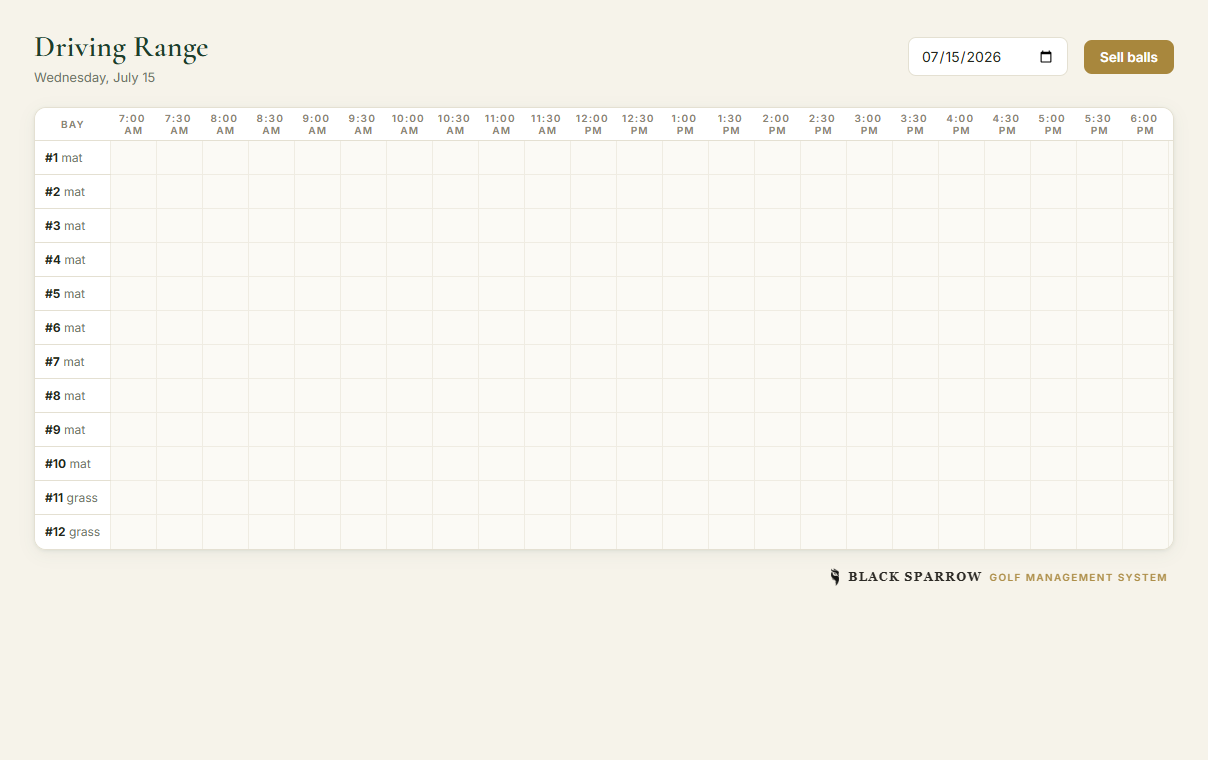Book bay #10 mat at 10:30 AM slot
Viewport: 1208px width, 760px height.
point(456,464)
